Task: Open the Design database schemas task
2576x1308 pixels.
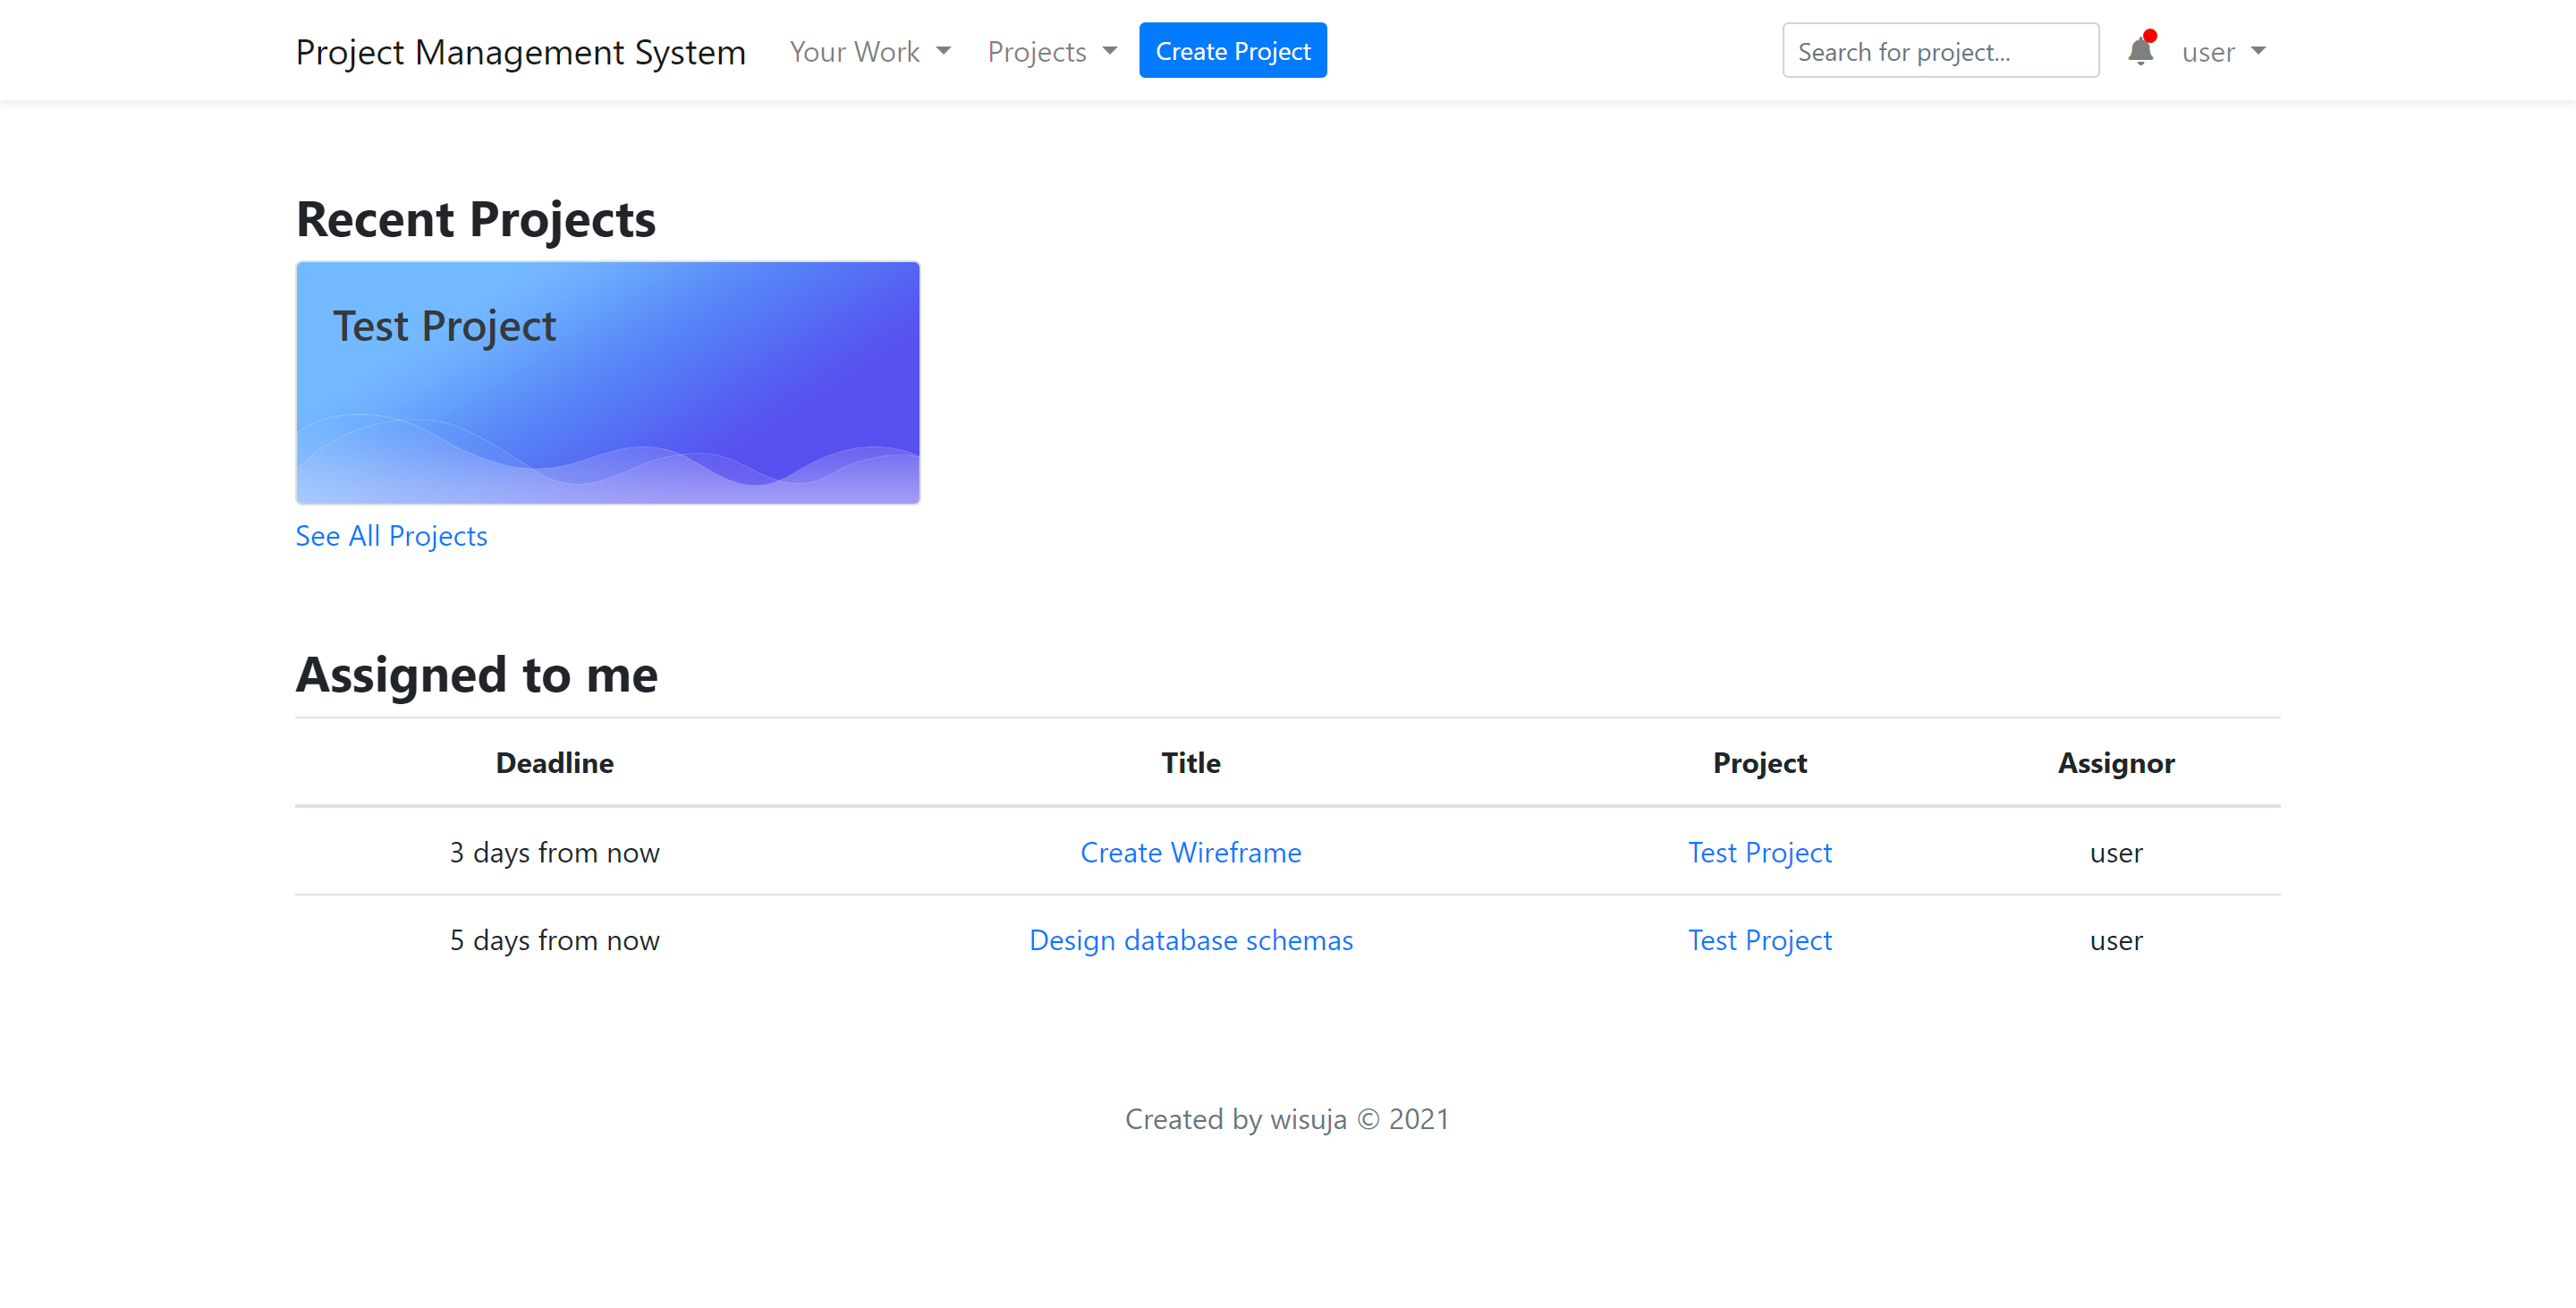Action: [1190, 940]
